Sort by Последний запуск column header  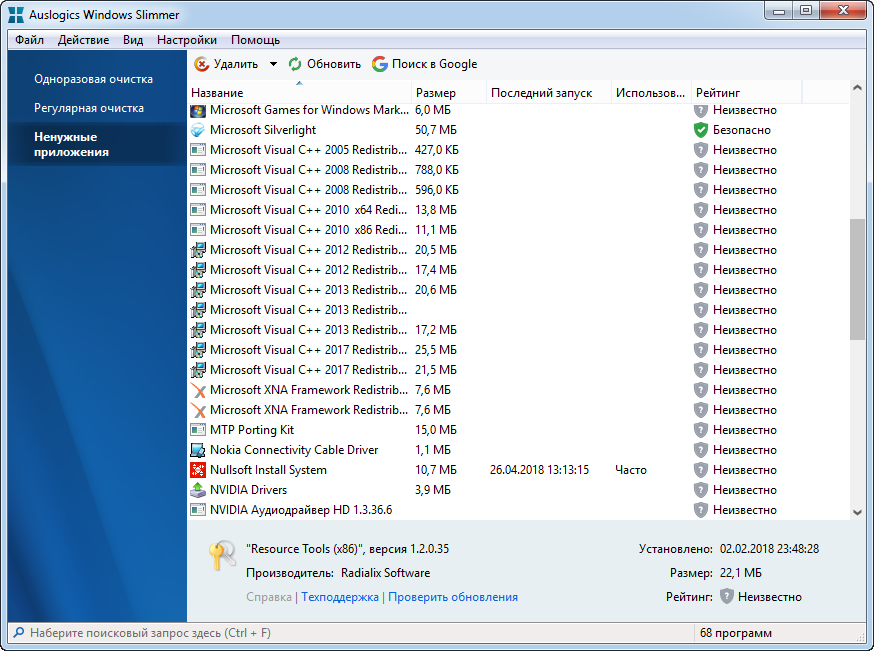pyautogui.click(x=549, y=93)
